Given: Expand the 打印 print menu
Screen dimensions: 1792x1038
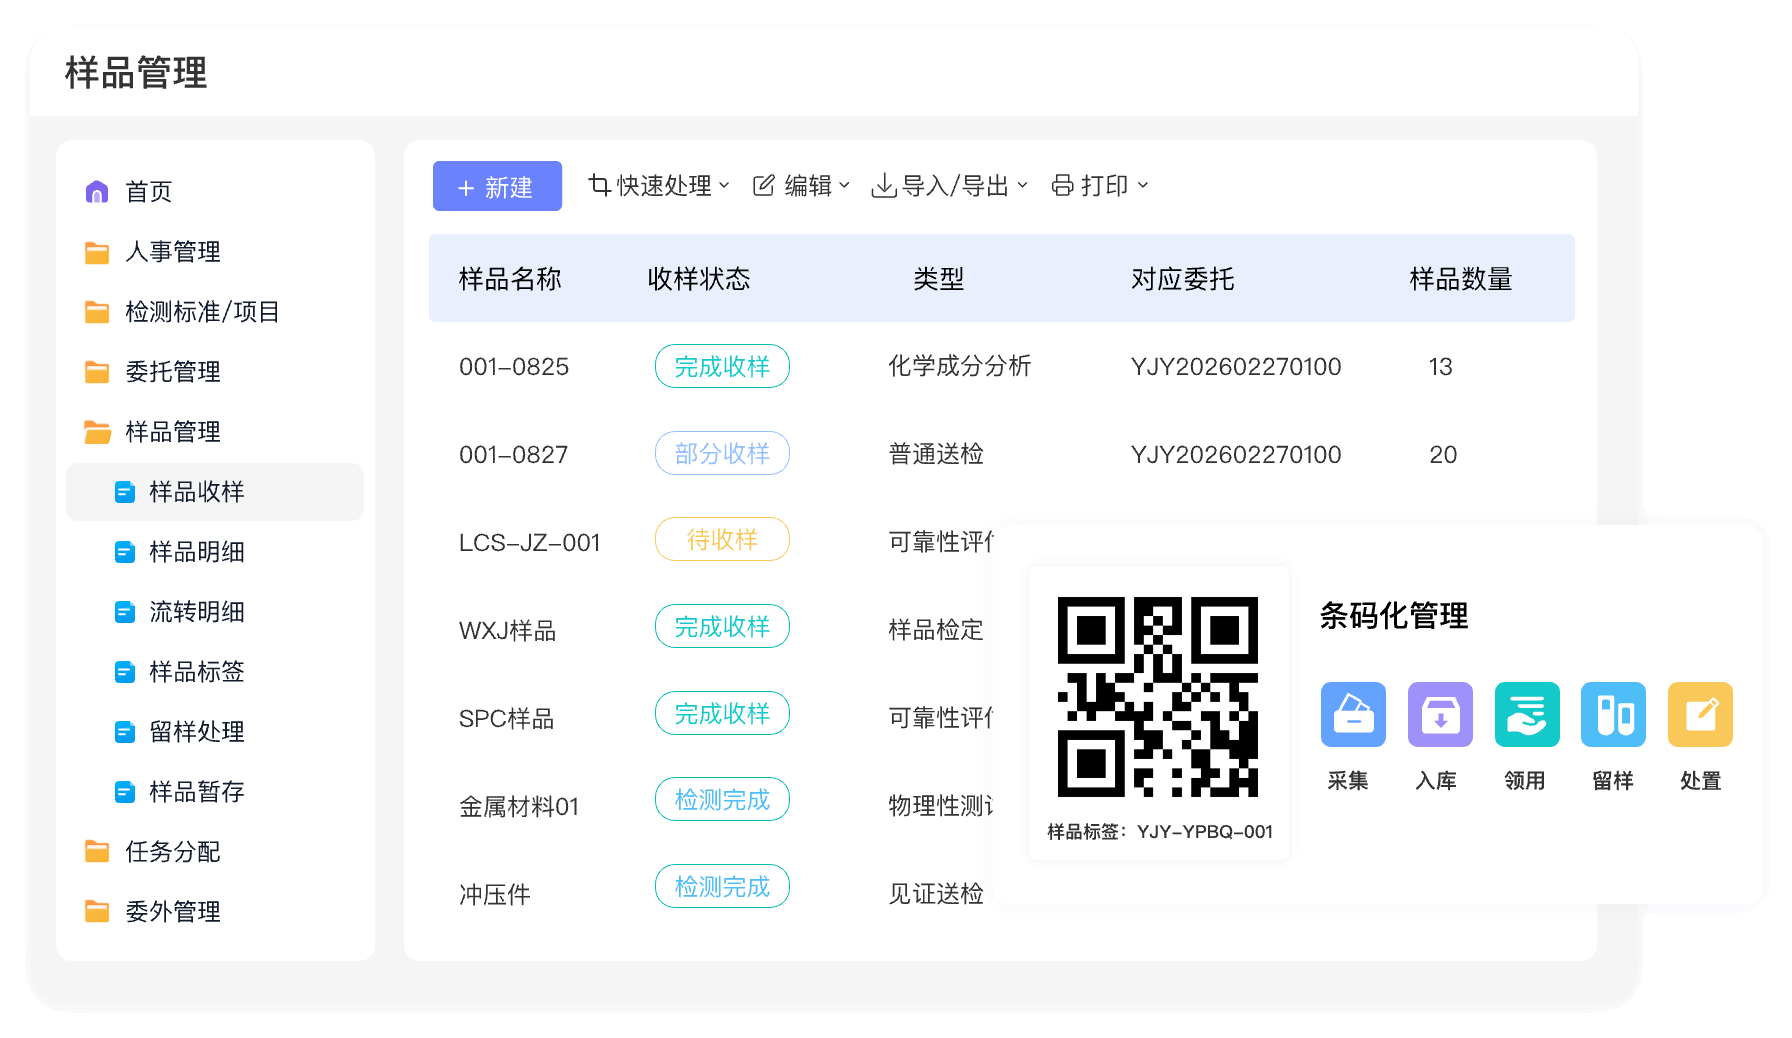Looking at the screenshot, I should coord(1099,186).
